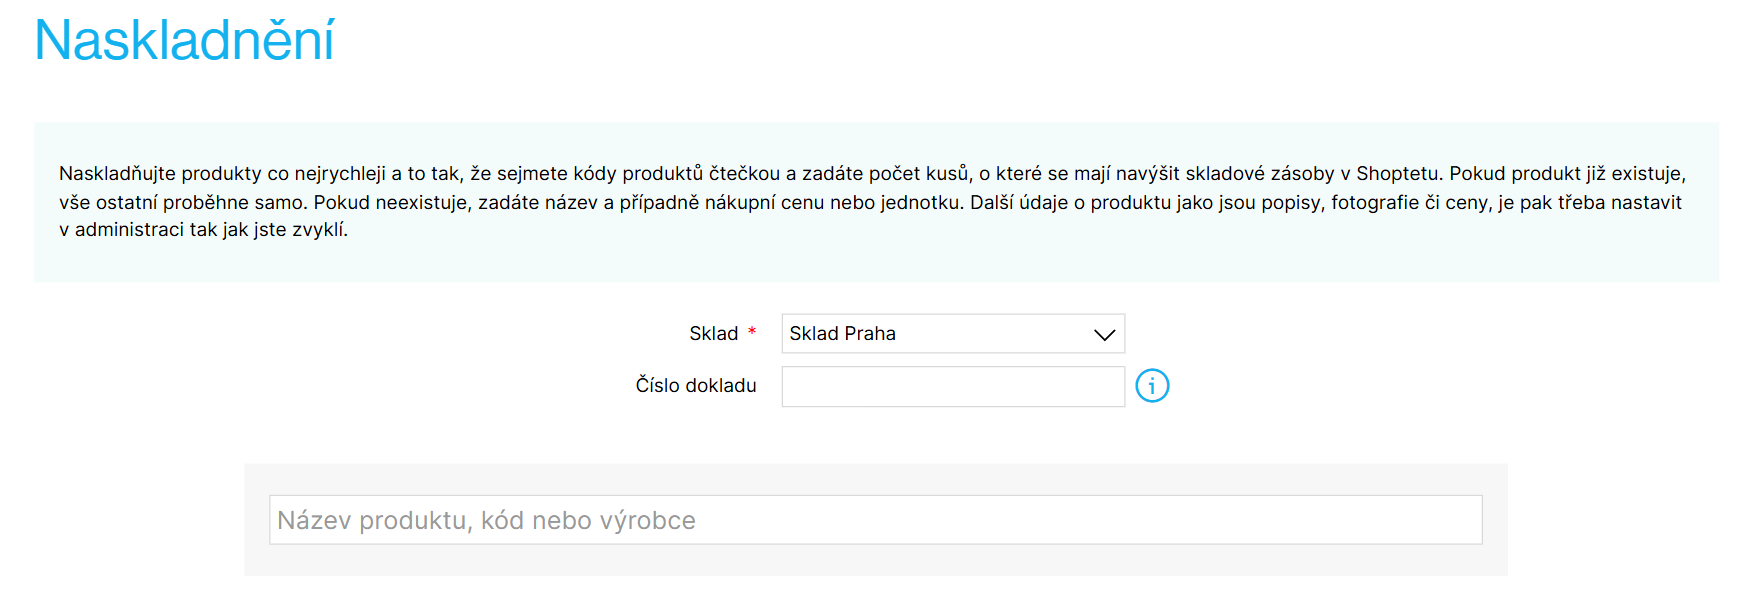The width and height of the screenshot is (1754, 591).
Task: Click 'vše ostatní proběhne samo' in the info box
Action: pos(183,203)
